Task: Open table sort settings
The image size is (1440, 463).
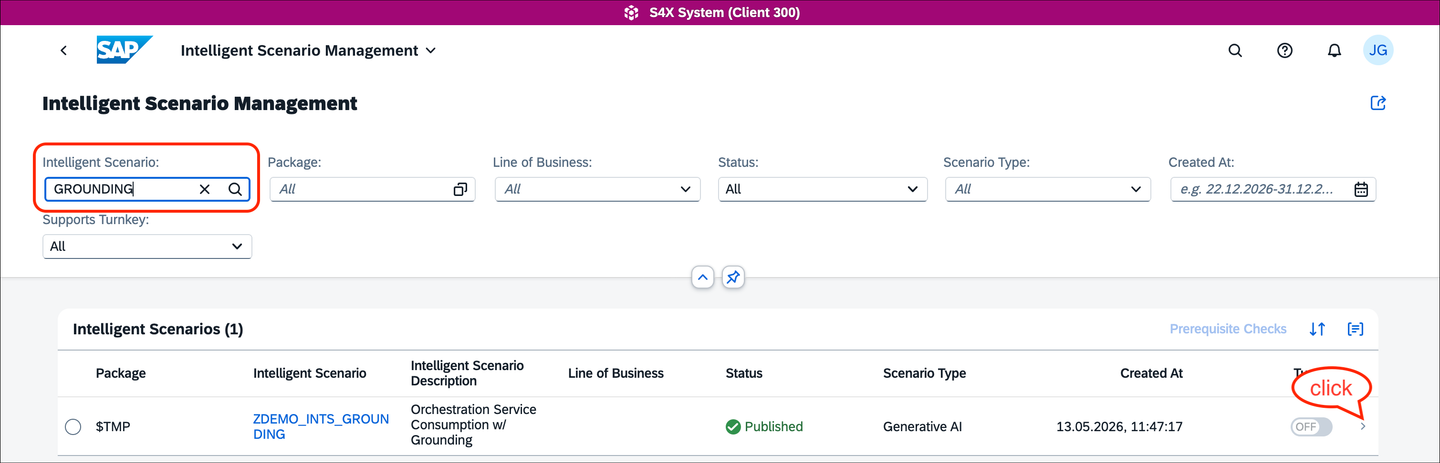Action: pos(1317,329)
